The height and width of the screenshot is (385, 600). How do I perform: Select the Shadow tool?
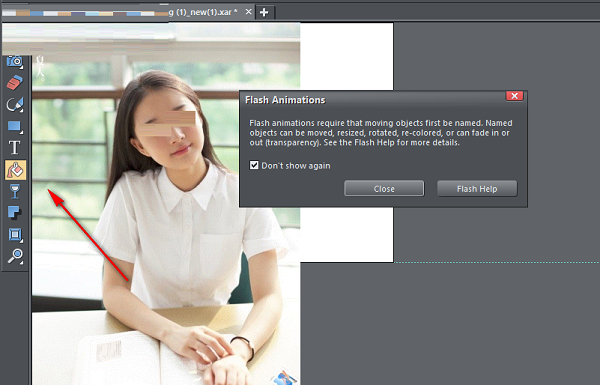[x=15, y=212]
